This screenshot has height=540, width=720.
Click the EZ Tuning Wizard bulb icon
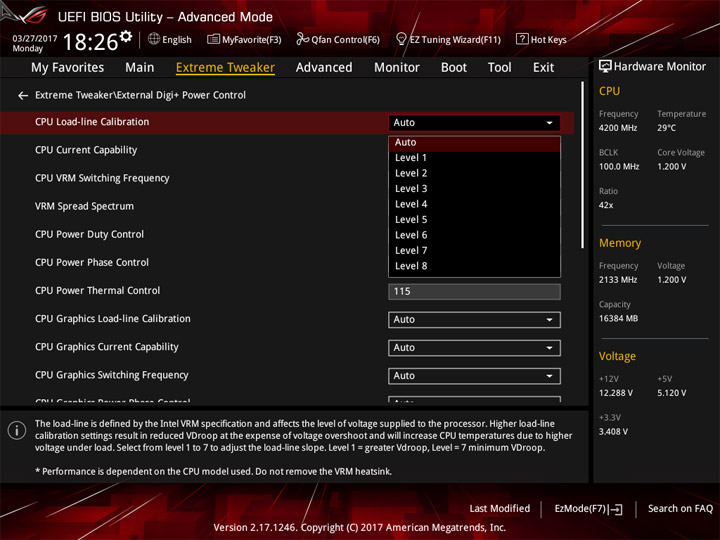click(401, 39)
